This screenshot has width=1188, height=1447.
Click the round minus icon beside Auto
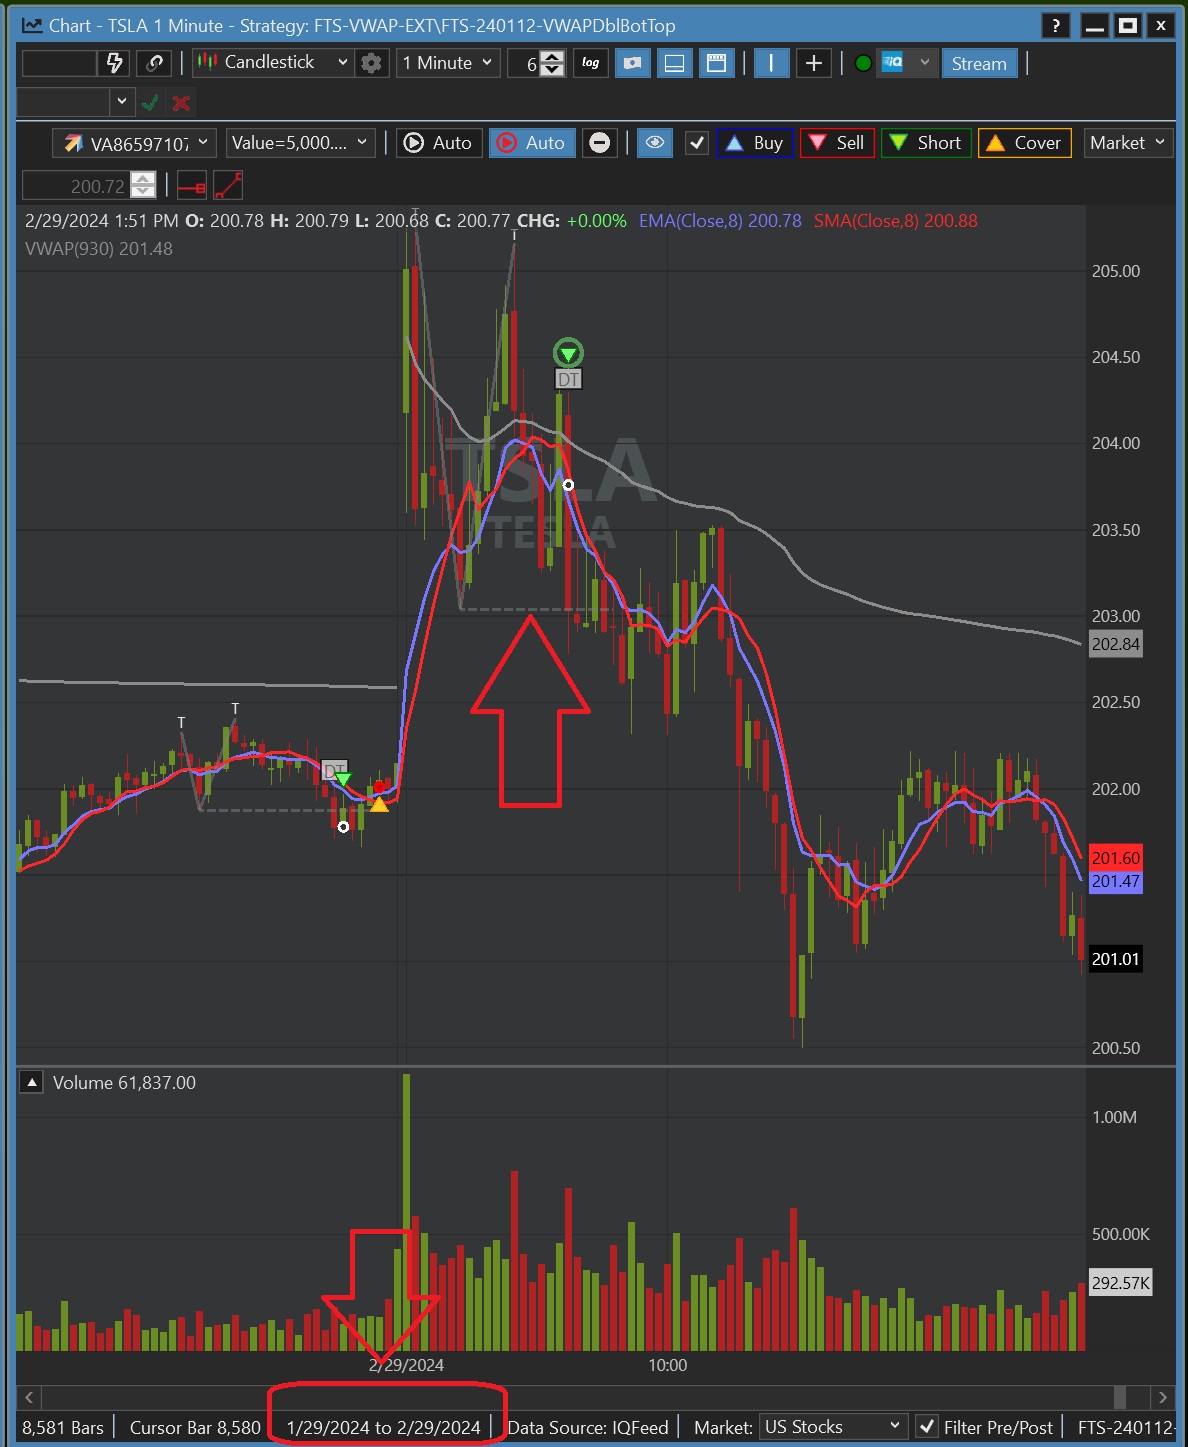[x=599, y=143]
